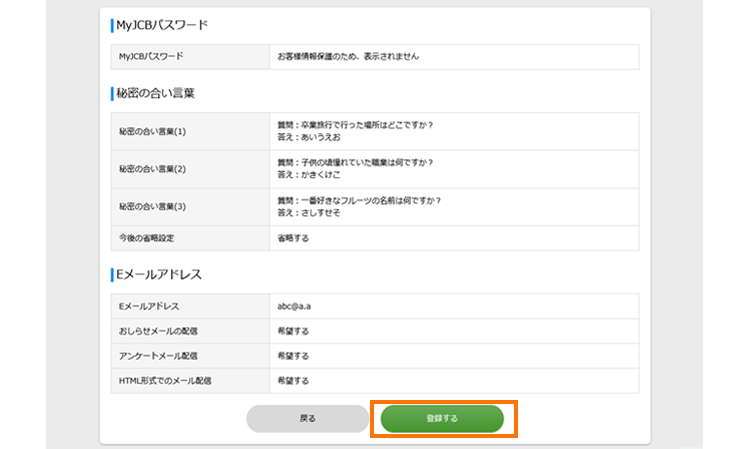Select the question about 卒業旅行
This screenshot has width=750, height=449.
coord(355,125)
